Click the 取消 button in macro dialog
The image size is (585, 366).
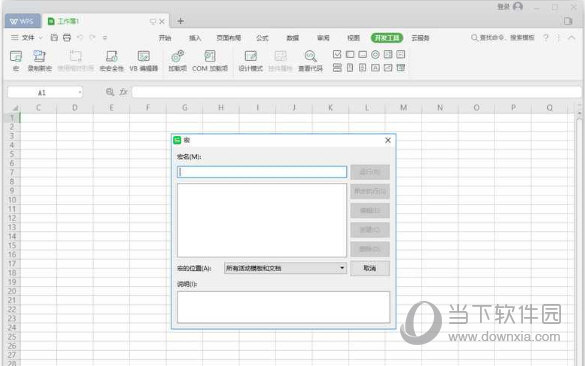pos(370,268)
